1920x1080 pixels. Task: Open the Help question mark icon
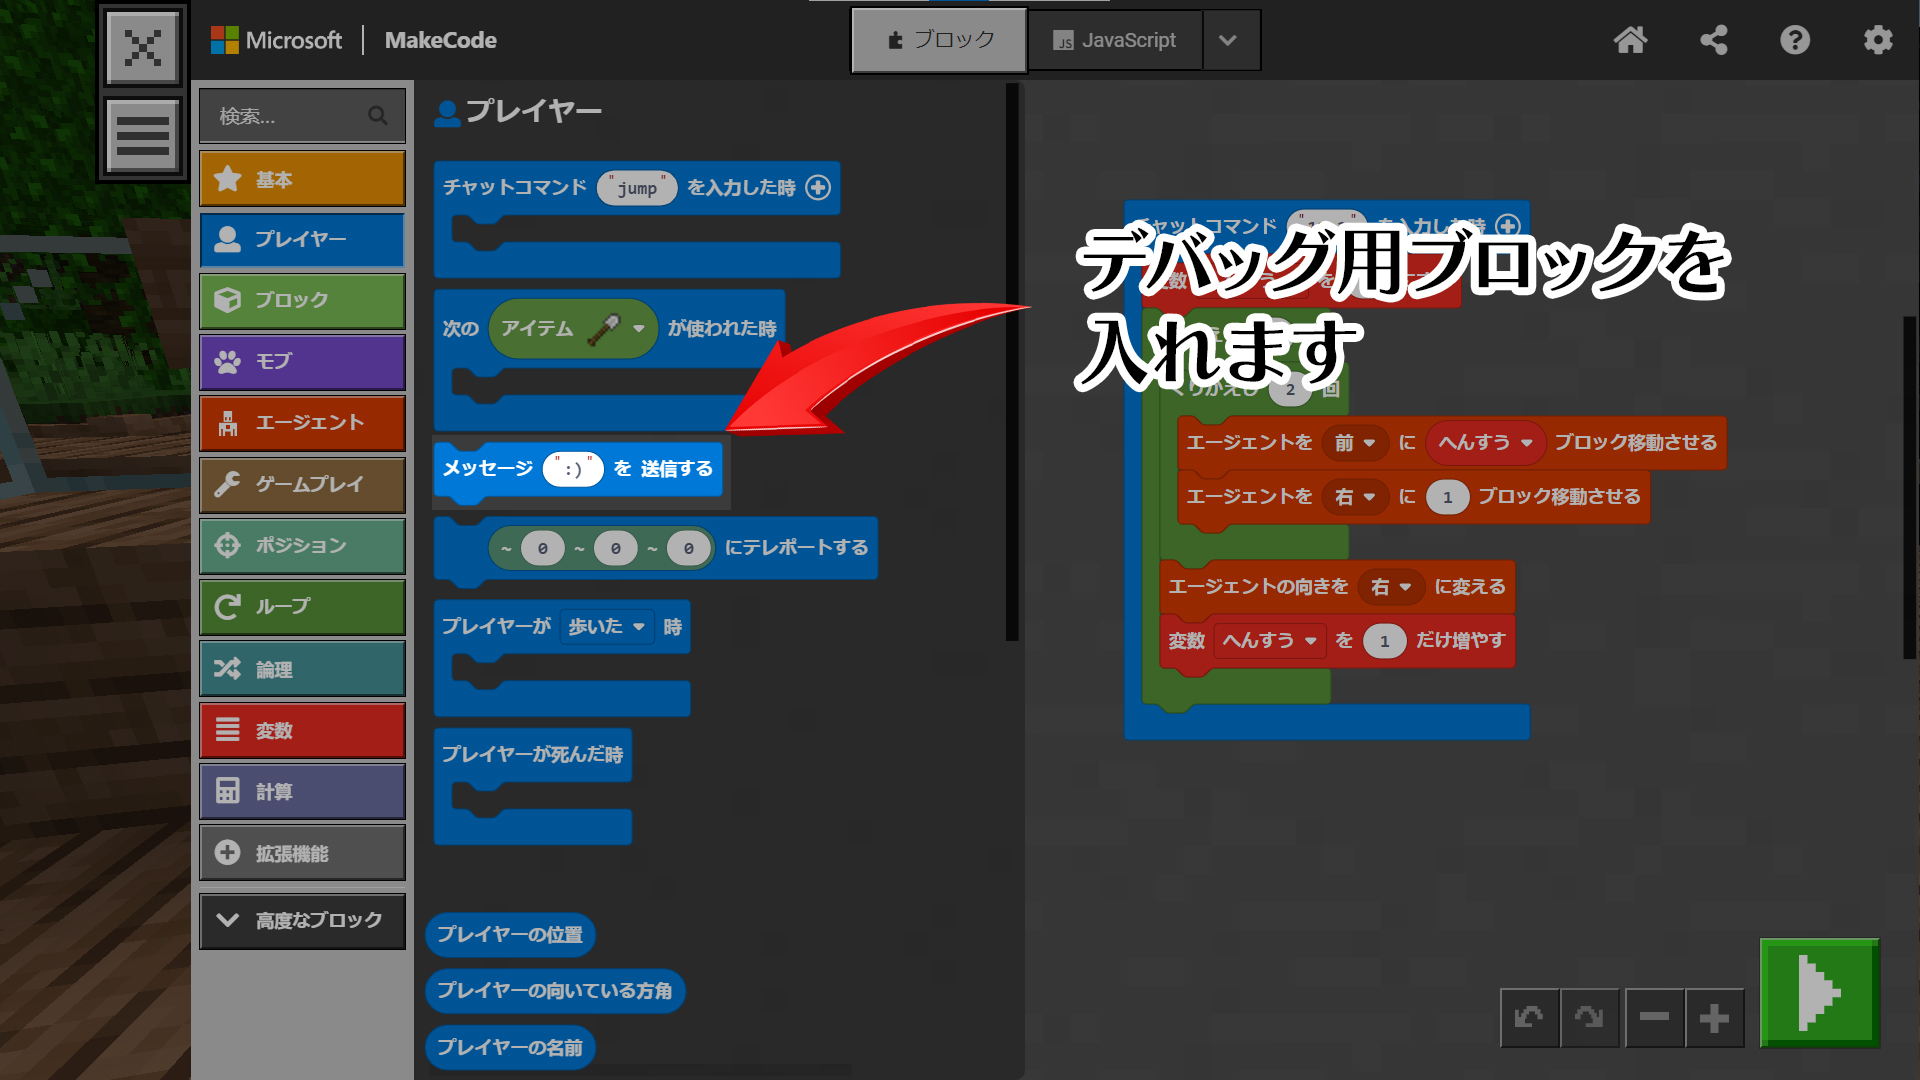point(1795,40)
